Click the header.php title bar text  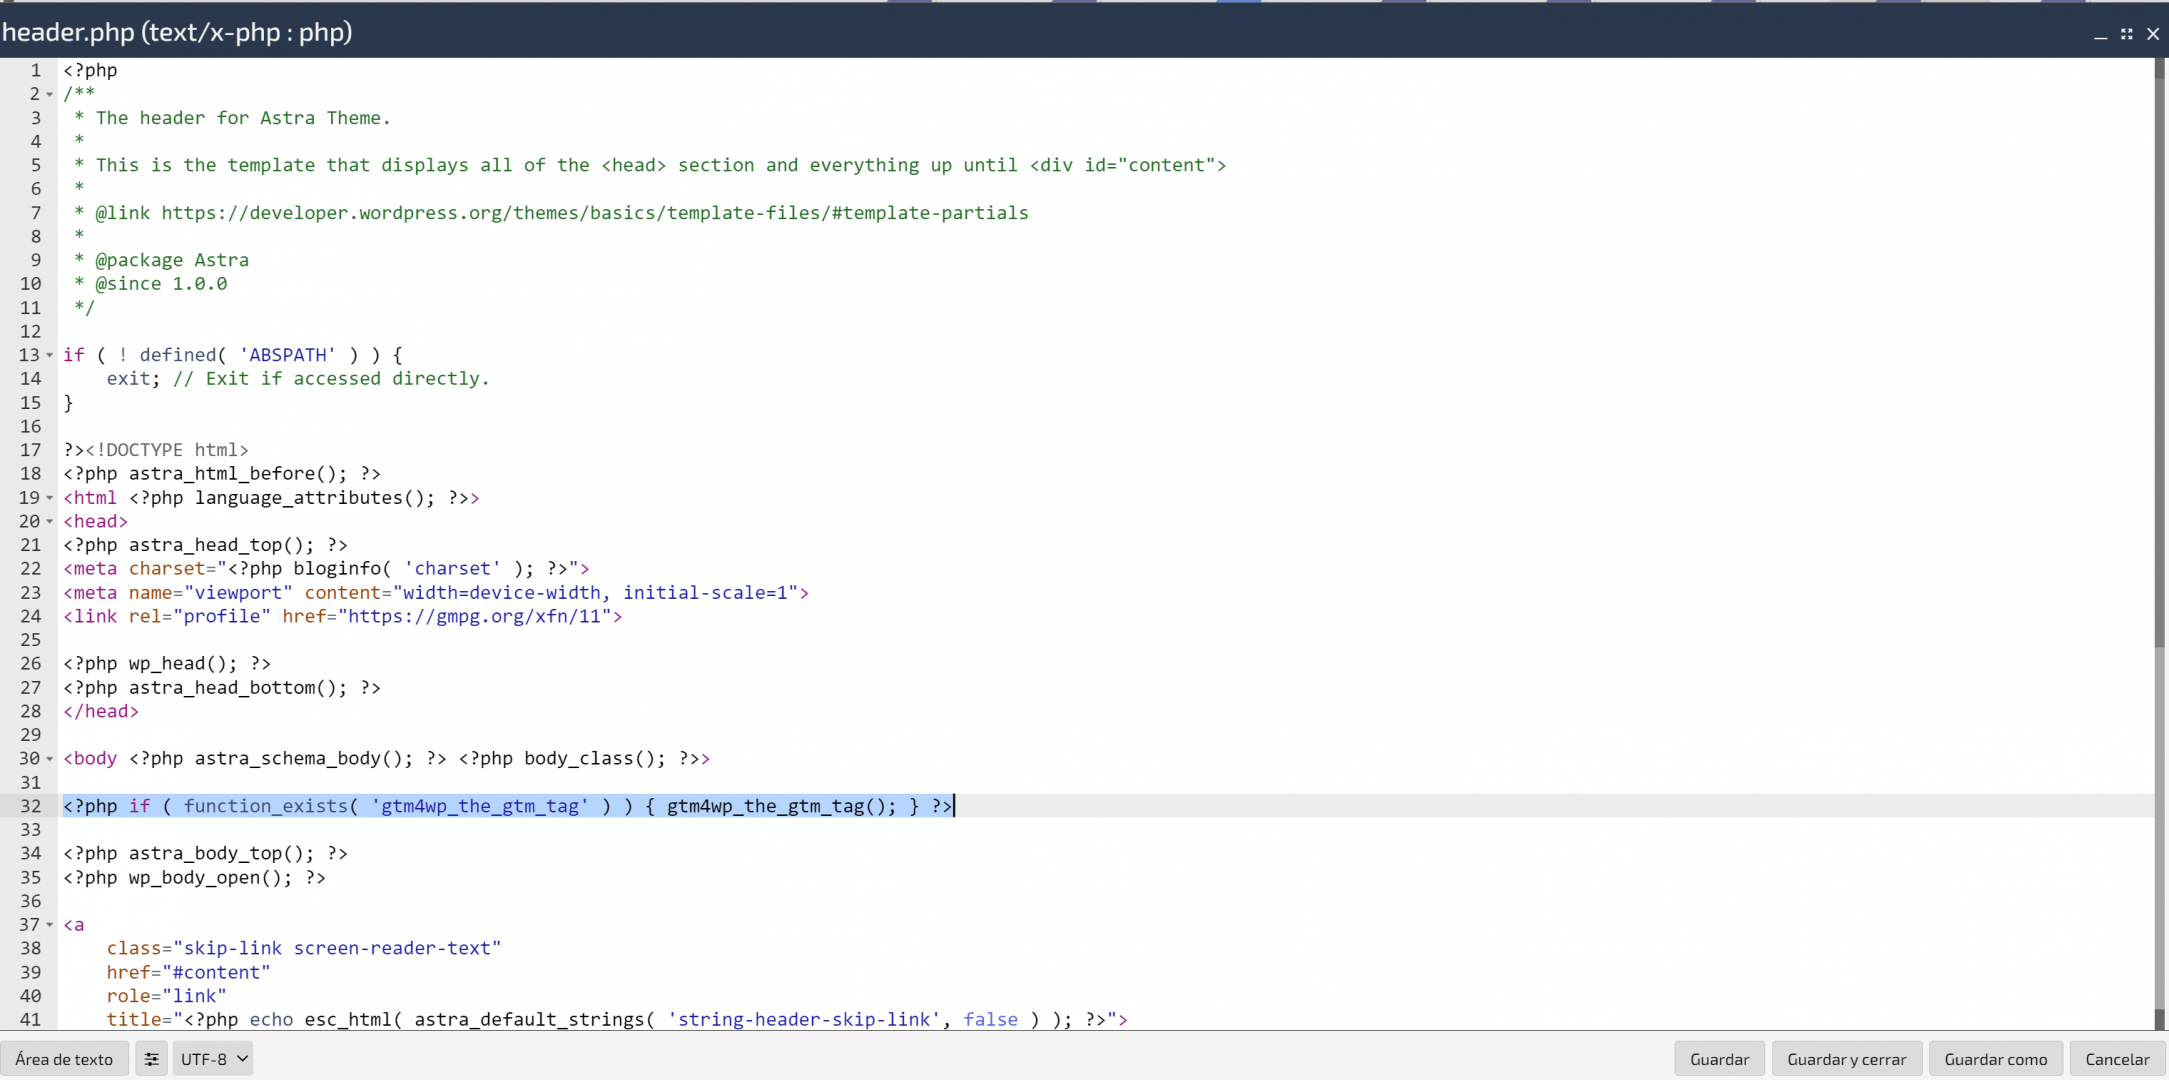(177, 32)
